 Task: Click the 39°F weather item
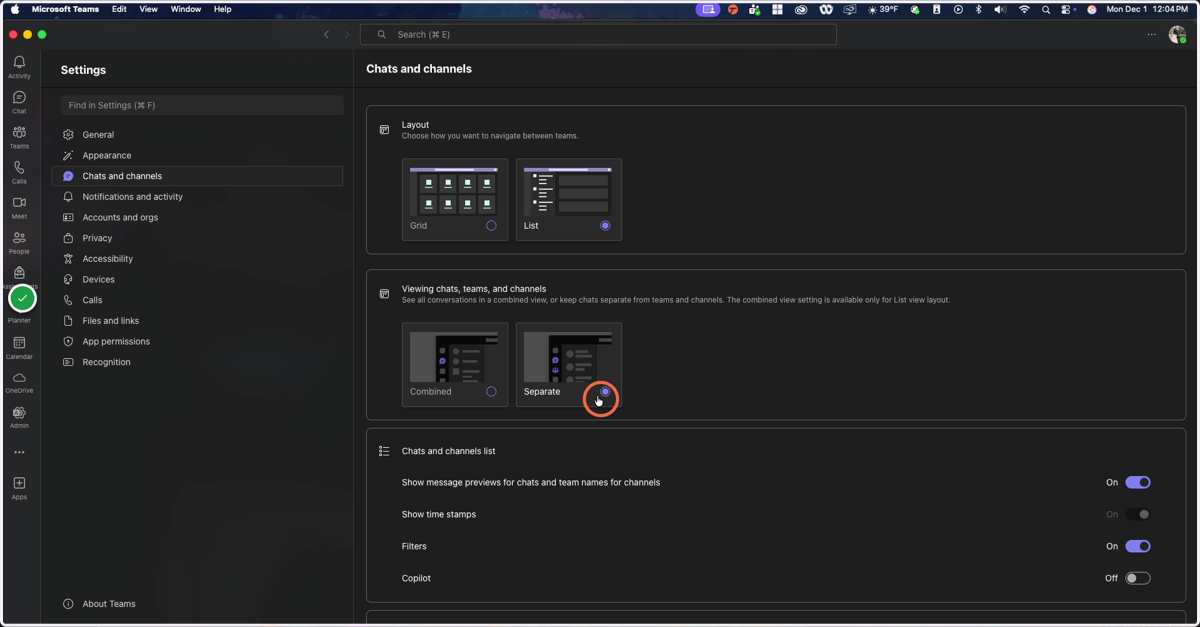pyautogui.click(x=883, y=9)
